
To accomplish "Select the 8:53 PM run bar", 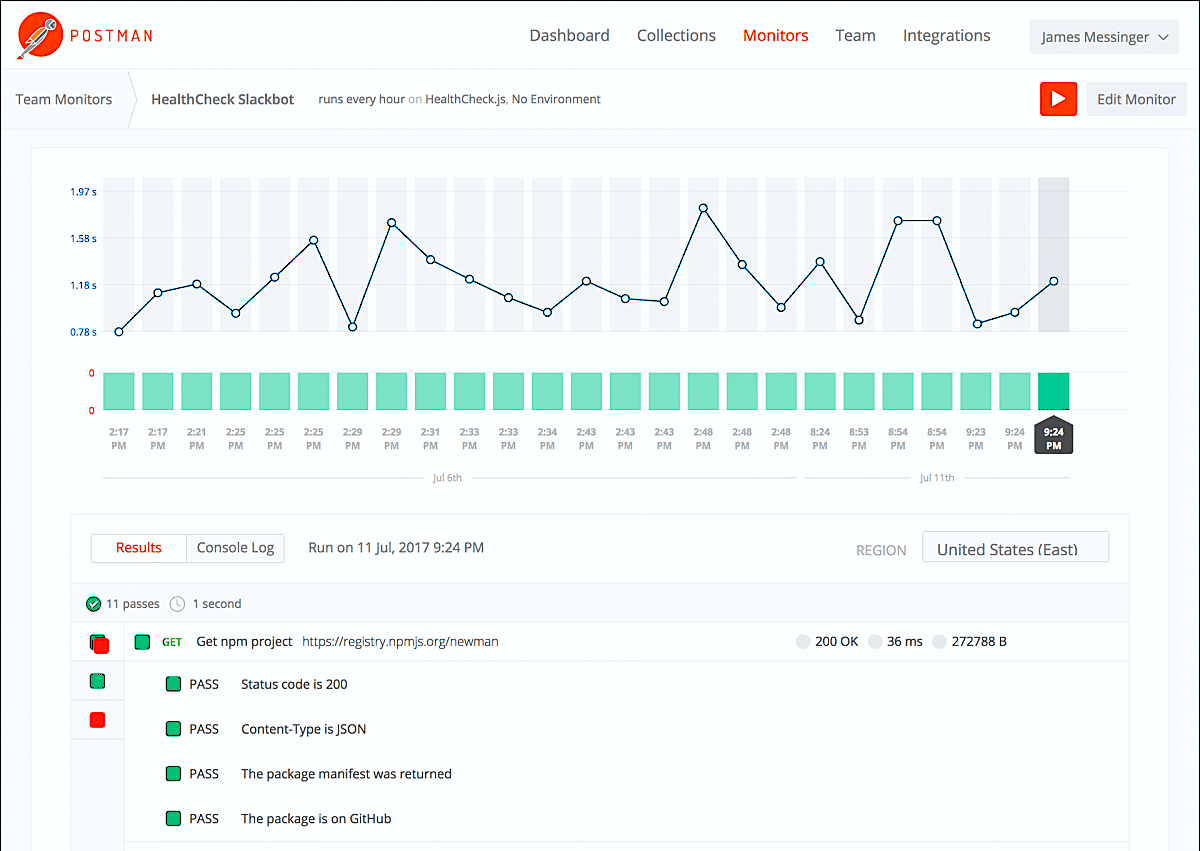I will (x=859, y=391).
